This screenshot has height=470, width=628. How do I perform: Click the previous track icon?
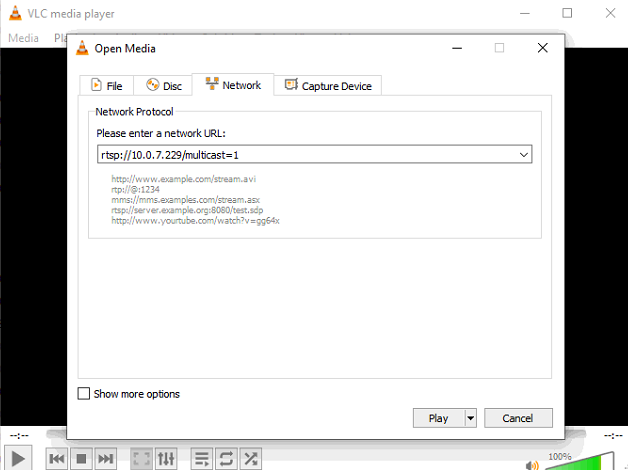coord(57,458)
